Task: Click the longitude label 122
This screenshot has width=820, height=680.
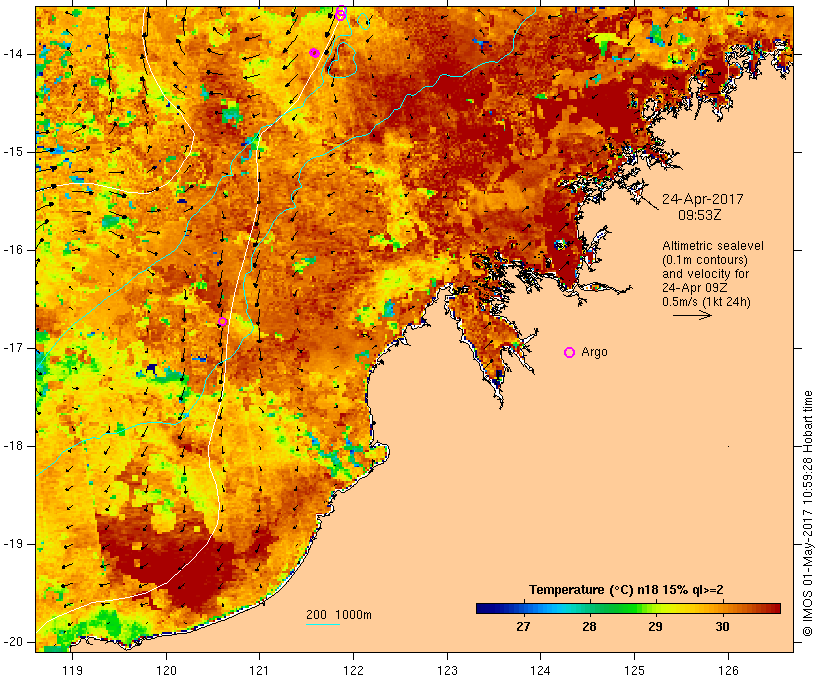Action: (353, 671)
